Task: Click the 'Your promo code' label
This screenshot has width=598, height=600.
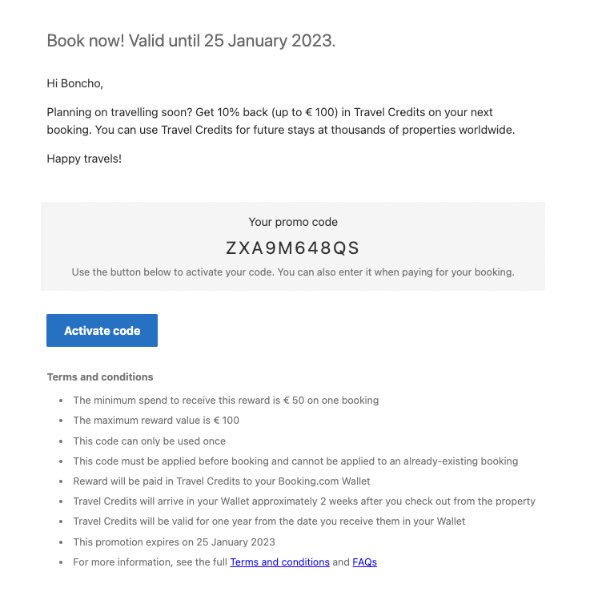Action: 293,222
